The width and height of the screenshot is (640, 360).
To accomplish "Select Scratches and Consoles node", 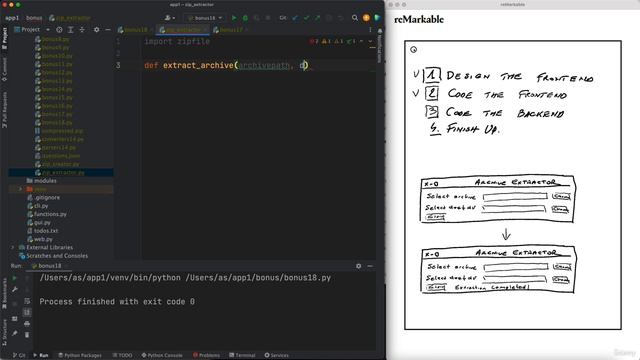I will pos(53,256).
